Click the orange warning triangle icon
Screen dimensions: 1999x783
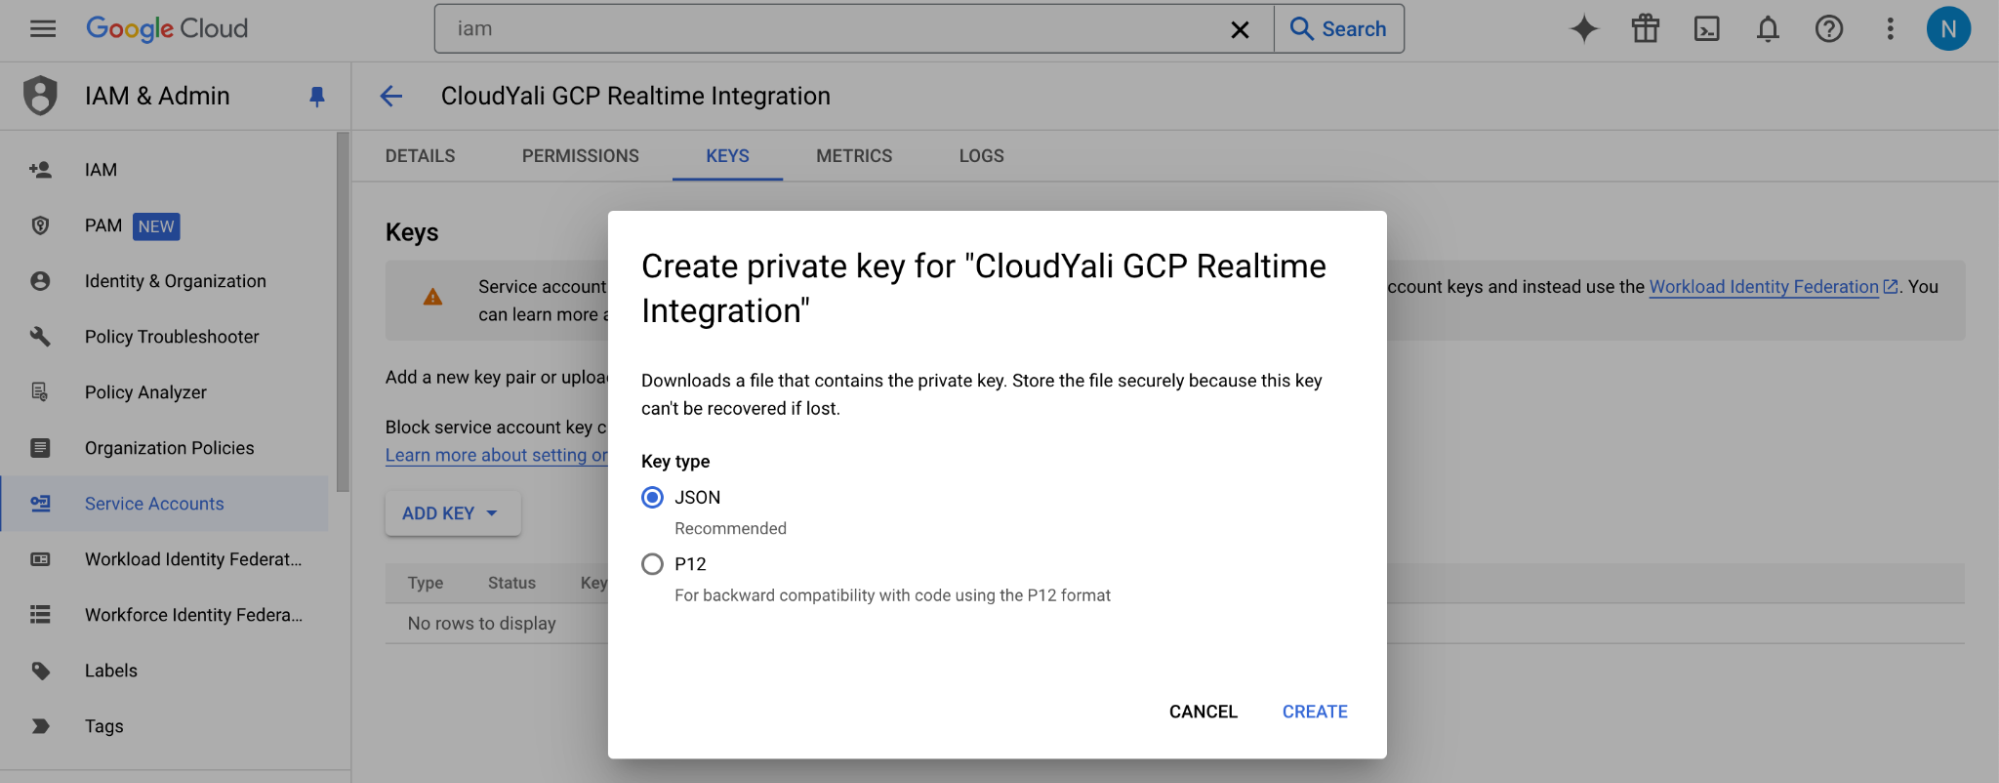point(432,297)
